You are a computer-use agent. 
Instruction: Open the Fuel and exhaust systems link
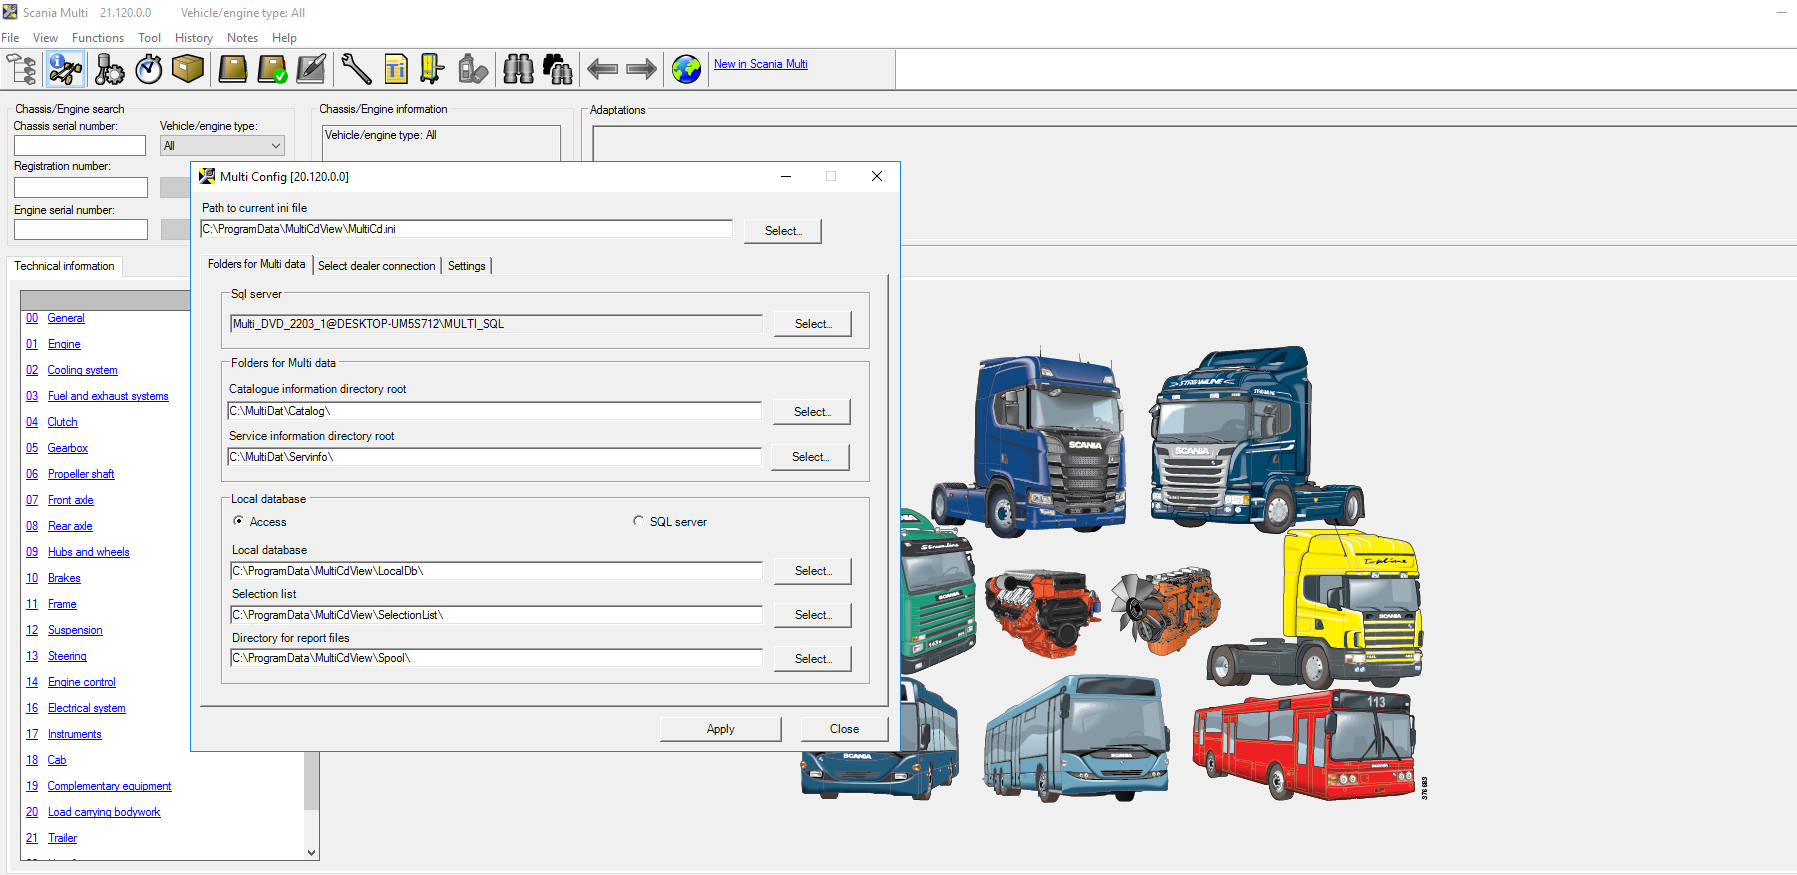[x=108, y=396]
